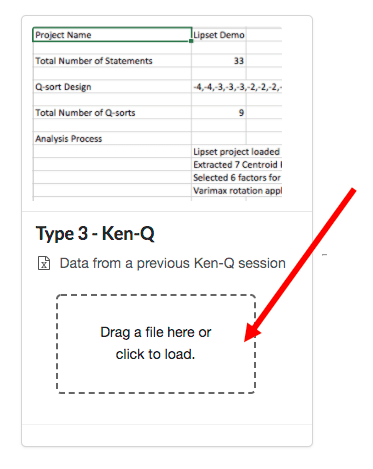Select 'Total Number of Q-sorts' cell
Viewport: 373px width, 469px height.
112,113
